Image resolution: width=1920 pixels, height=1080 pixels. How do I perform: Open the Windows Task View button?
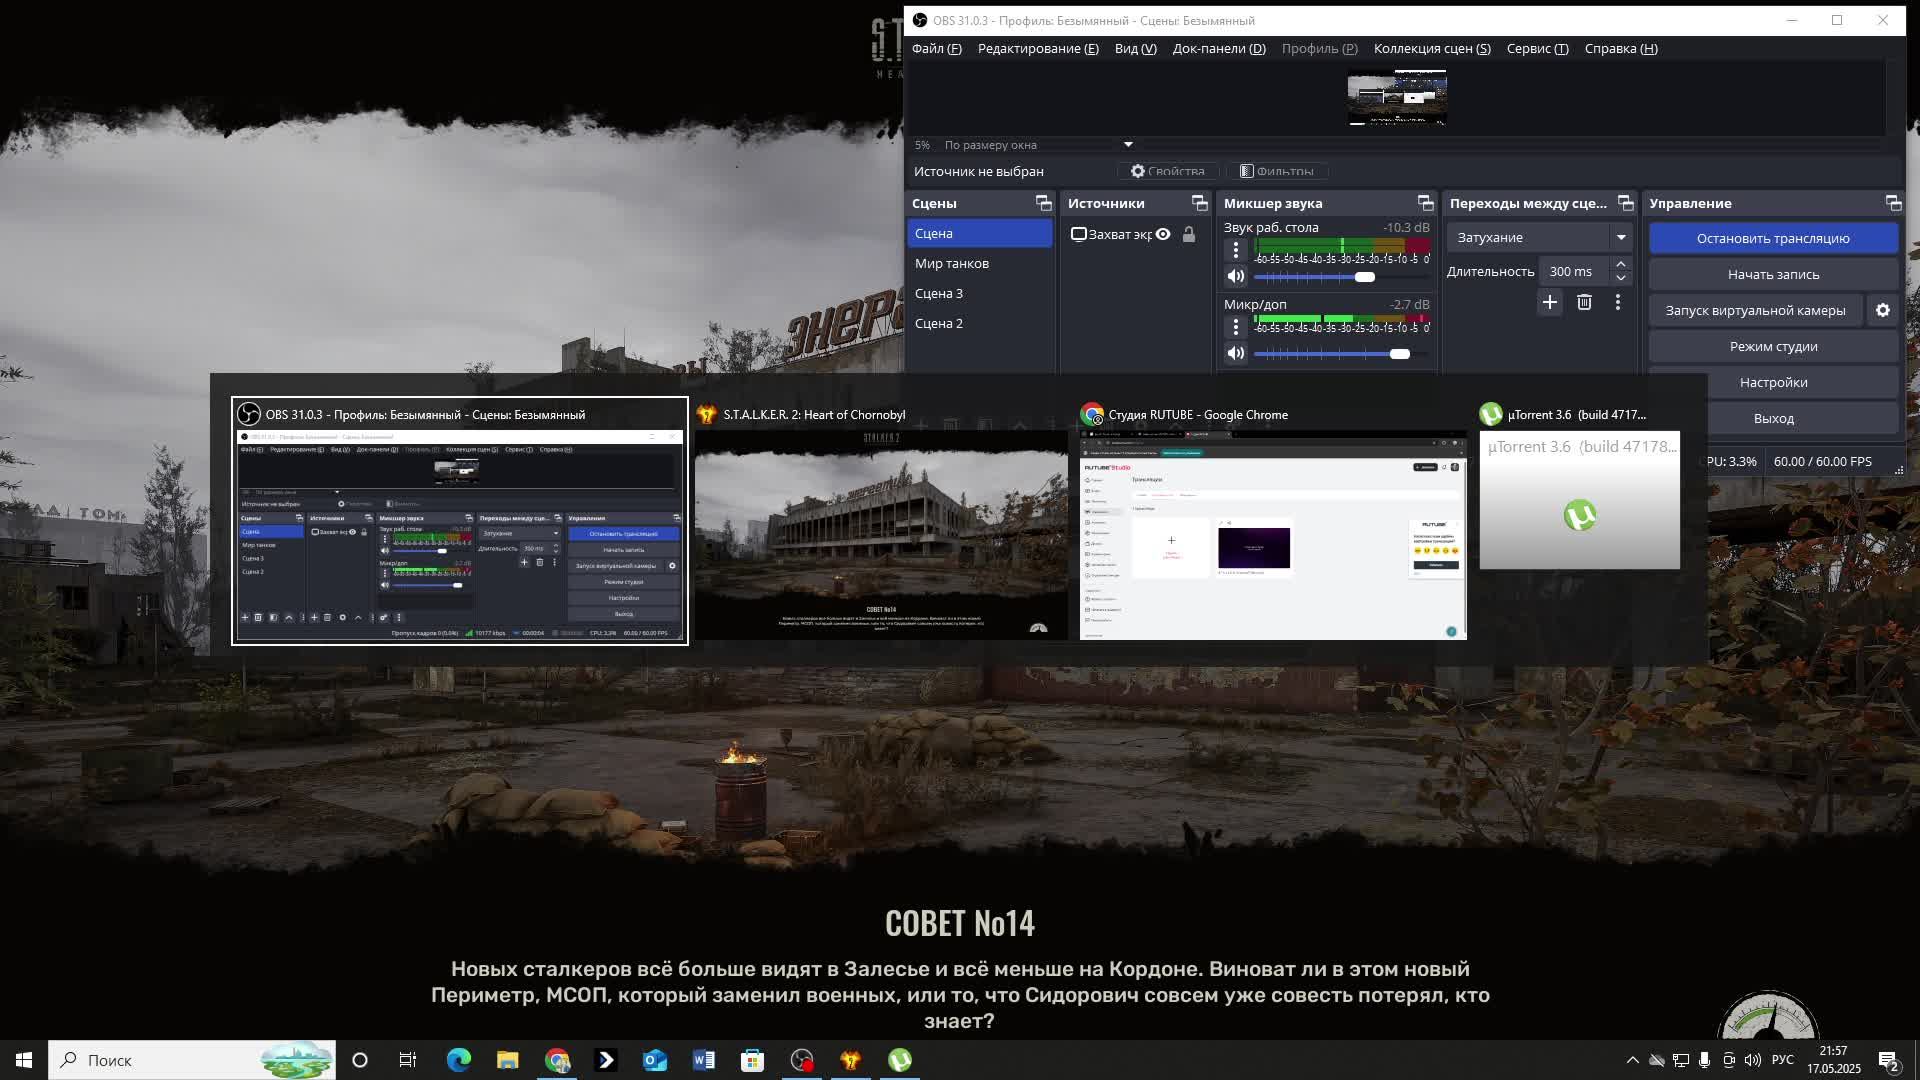[408, 1060]
